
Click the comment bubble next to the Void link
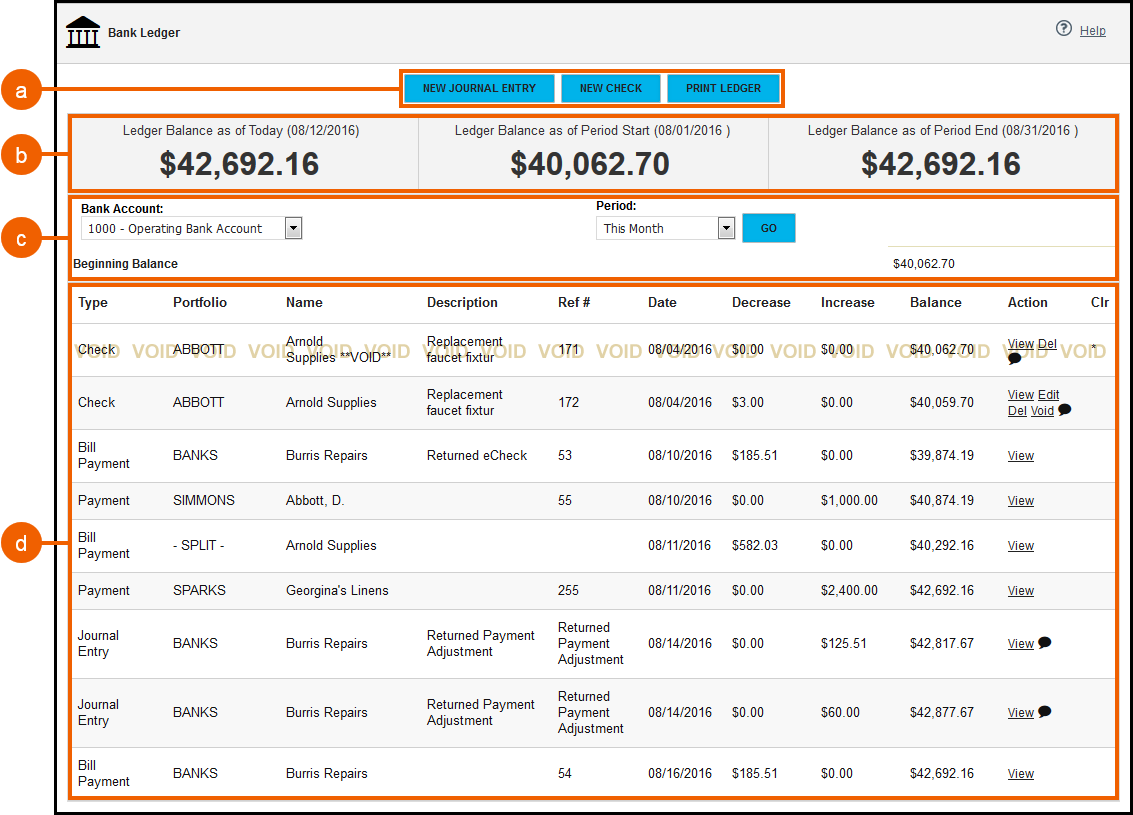pos(1066,409)
